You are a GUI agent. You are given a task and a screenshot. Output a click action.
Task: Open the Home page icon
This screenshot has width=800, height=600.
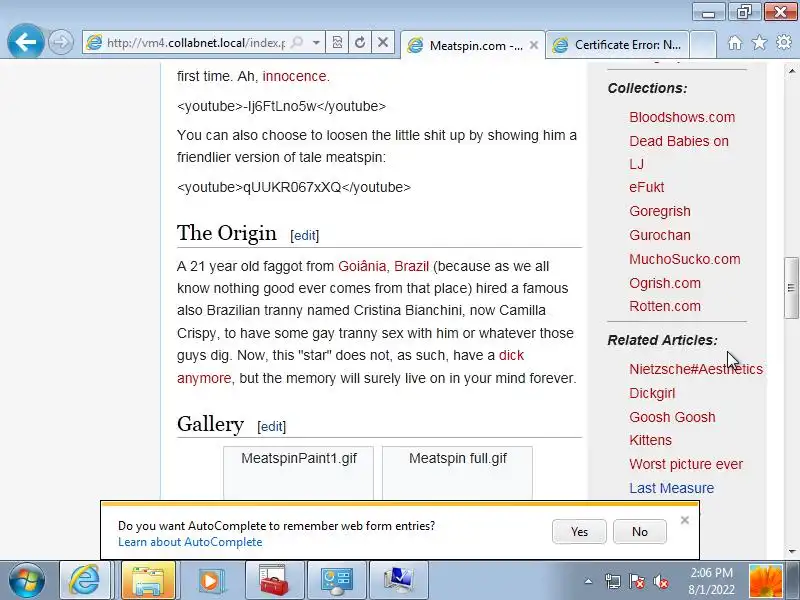pos(735,42)
